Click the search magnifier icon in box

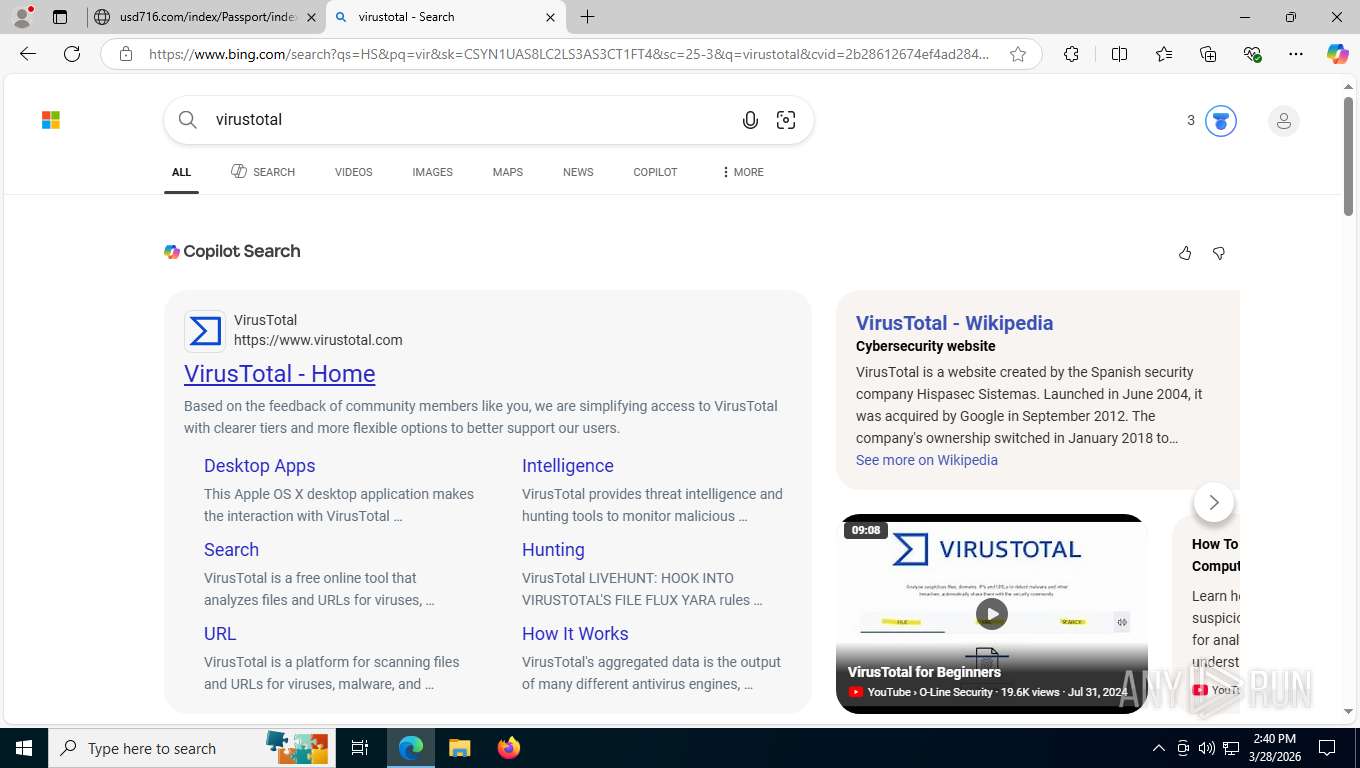(188, 120)
